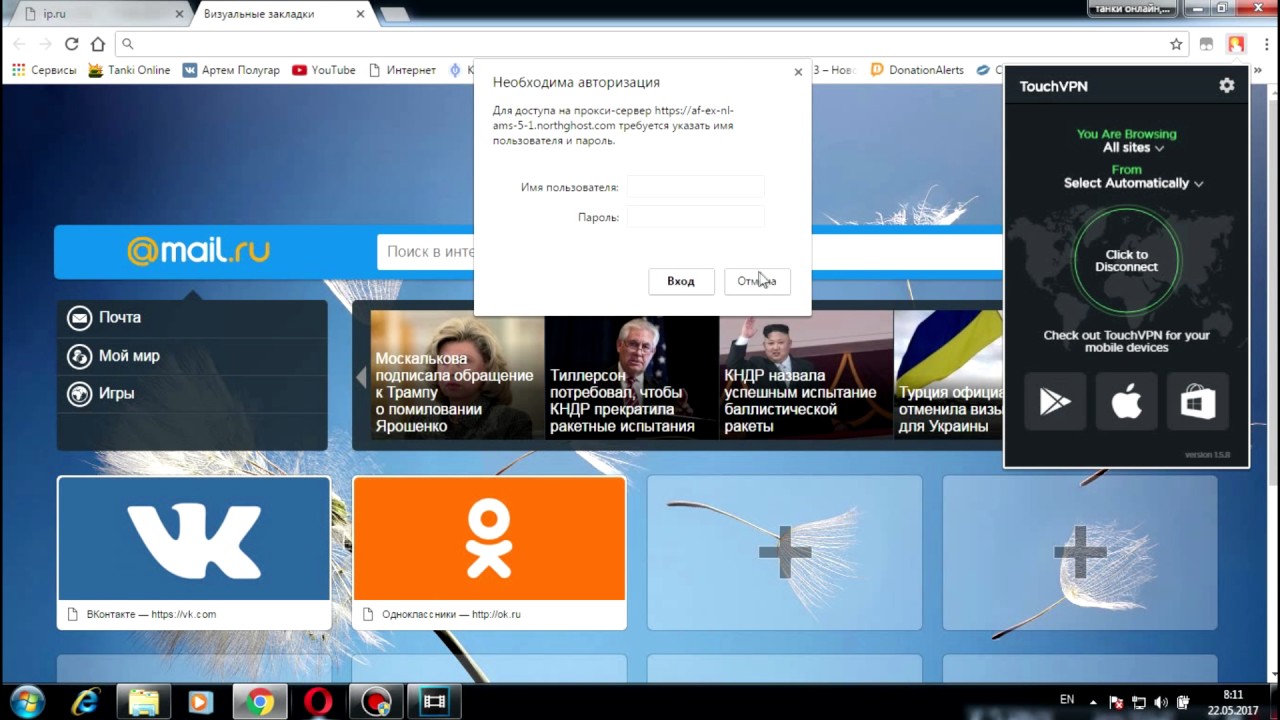1280x720 pixels.
Task: Bookmark this page with the star icon
Action: tap(1177, 44)
